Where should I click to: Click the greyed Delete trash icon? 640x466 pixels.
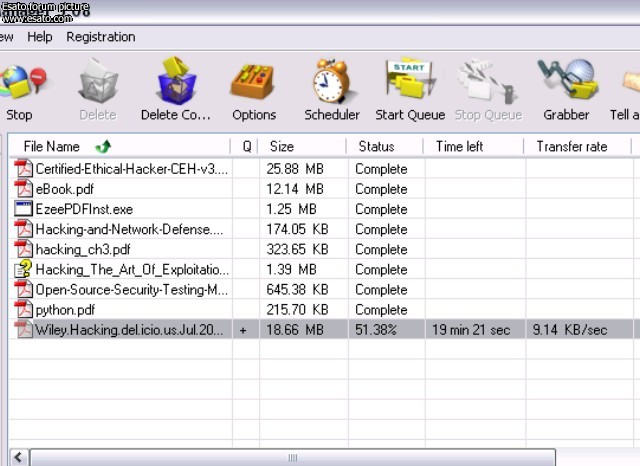(x=98, y=81)
